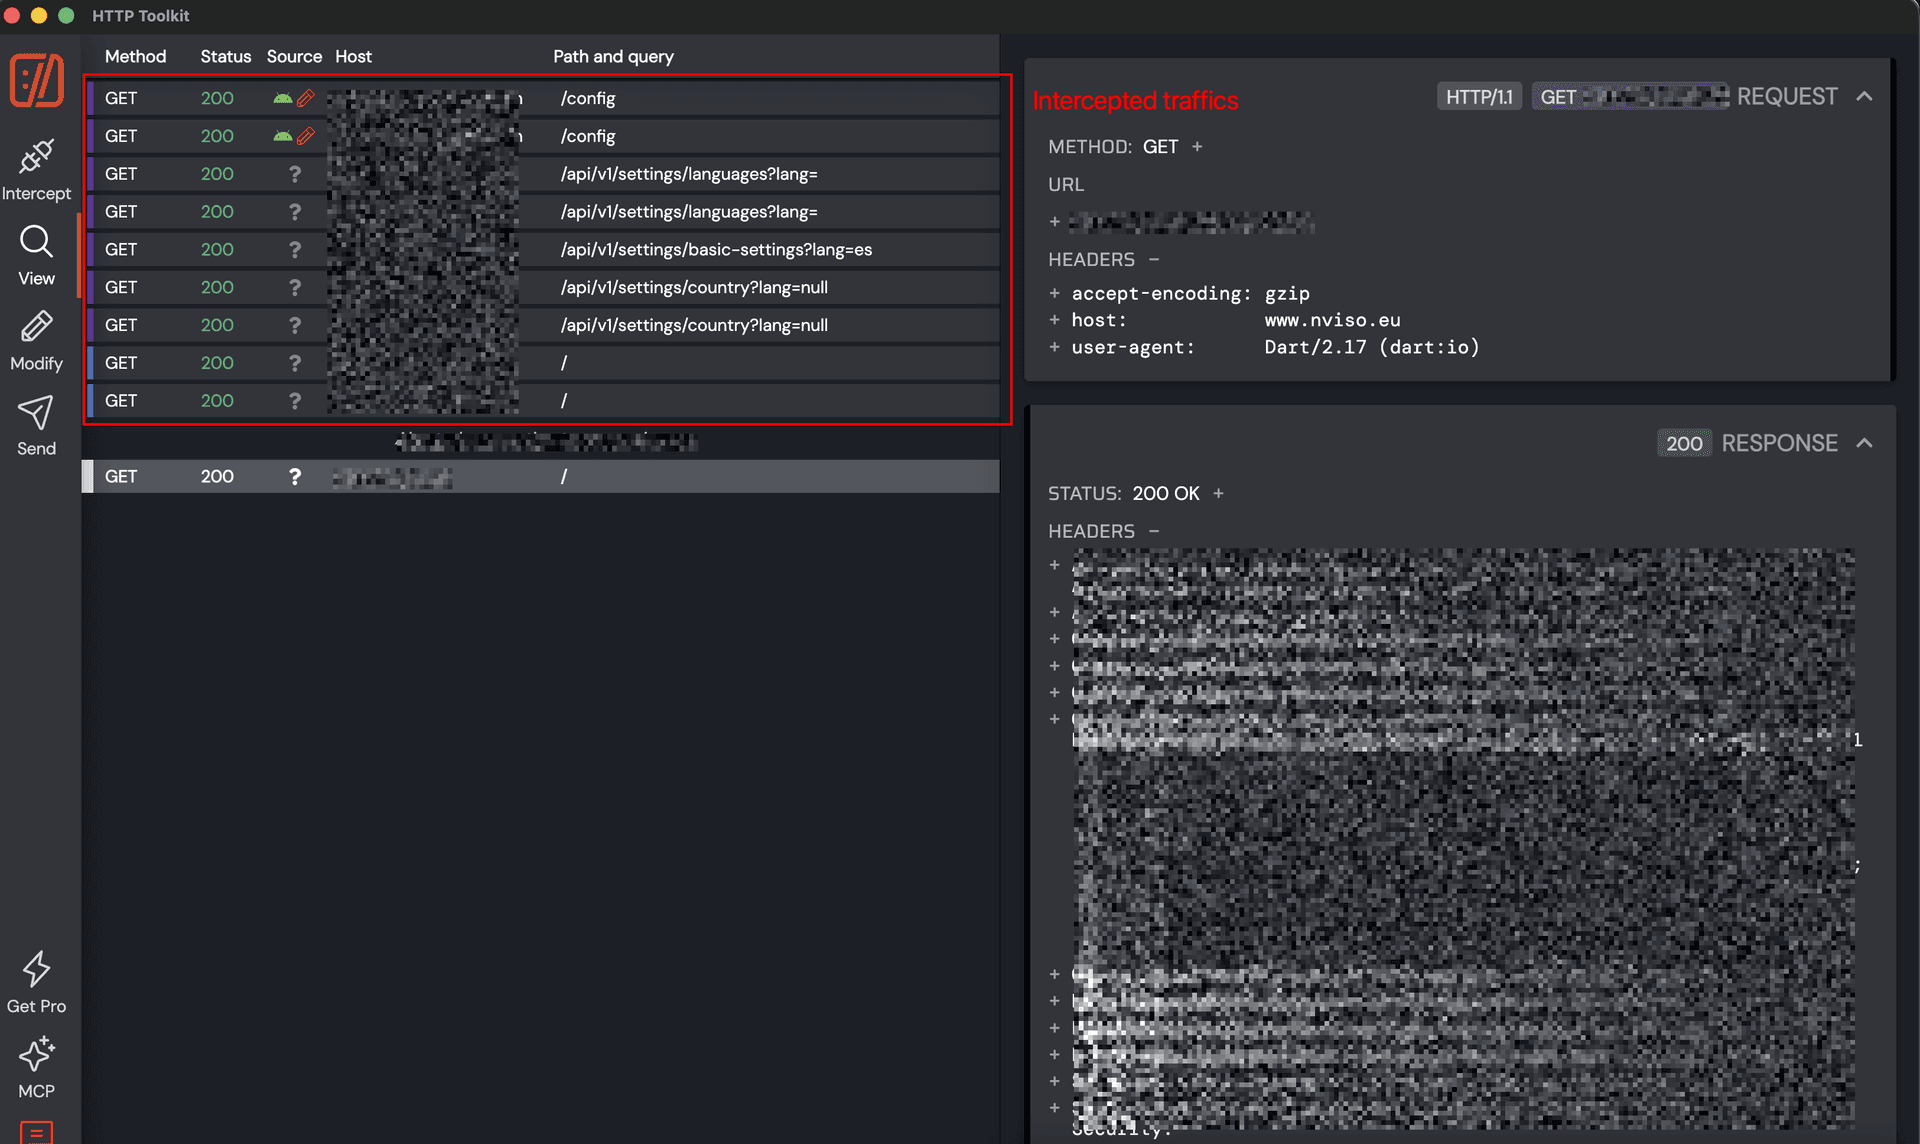Open the View page
Viewport: 1920px width, 1144px height.
(x=36, y=255)
